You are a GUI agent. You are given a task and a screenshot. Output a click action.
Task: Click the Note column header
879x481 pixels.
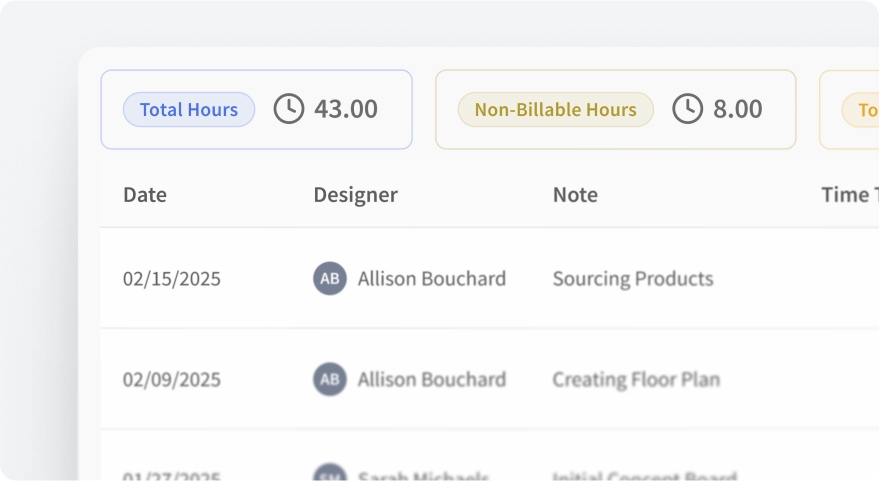(575, 195)
